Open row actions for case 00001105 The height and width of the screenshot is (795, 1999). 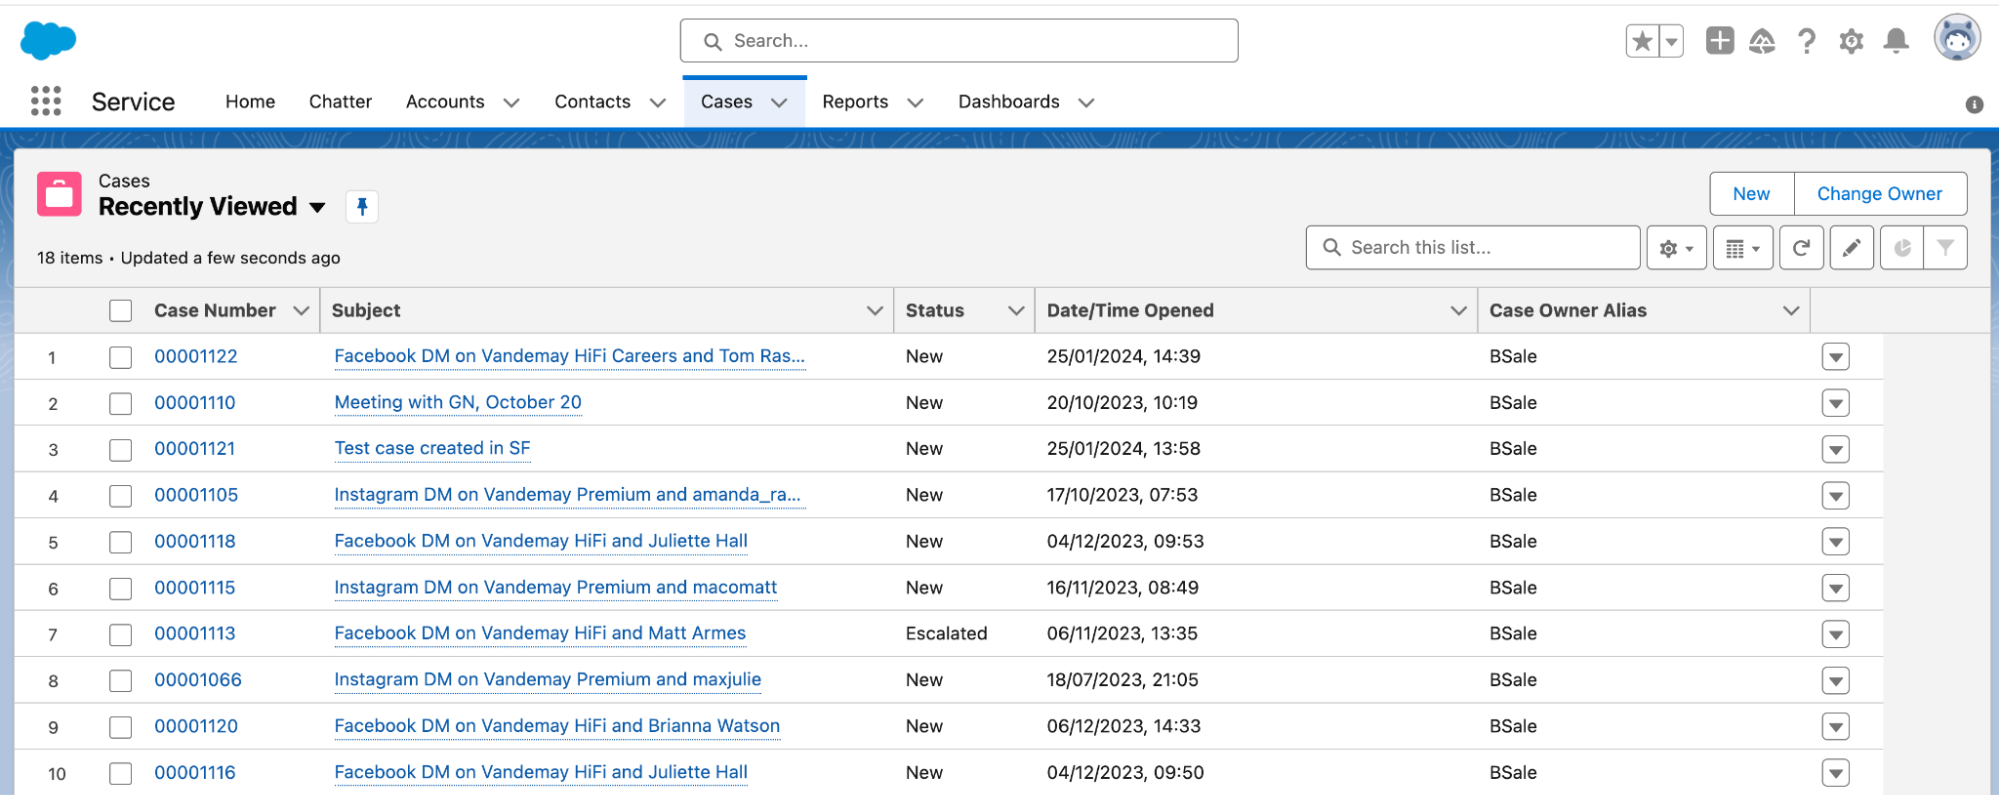[x=1835, y=496]
